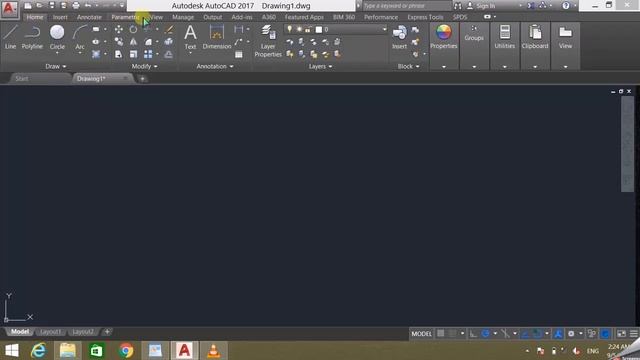Image resolution: width=640 pixels, height=360 pixels.
Task: Select the Polyline tool
Action: 32,37
